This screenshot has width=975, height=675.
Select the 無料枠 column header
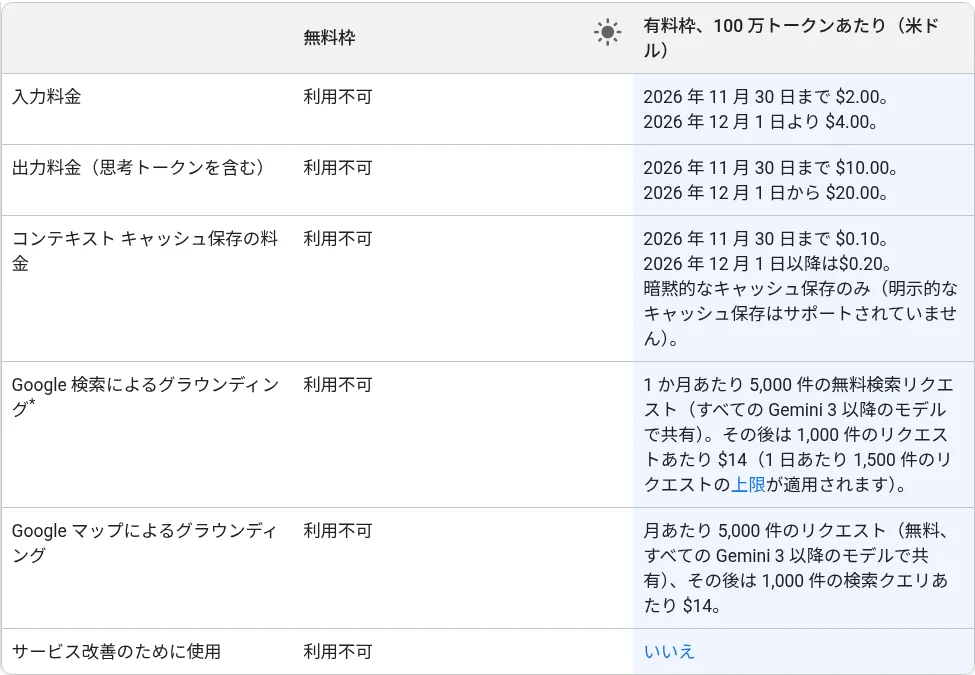point(330,37)
